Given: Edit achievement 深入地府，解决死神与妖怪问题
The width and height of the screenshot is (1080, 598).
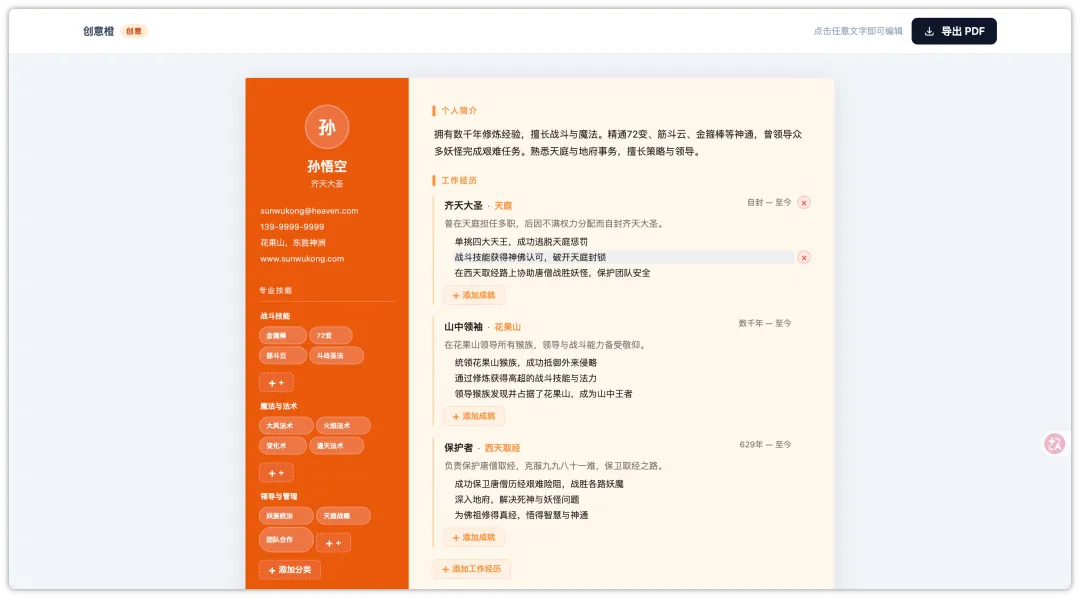Looking at the screenshot, I should pos(517,499).
